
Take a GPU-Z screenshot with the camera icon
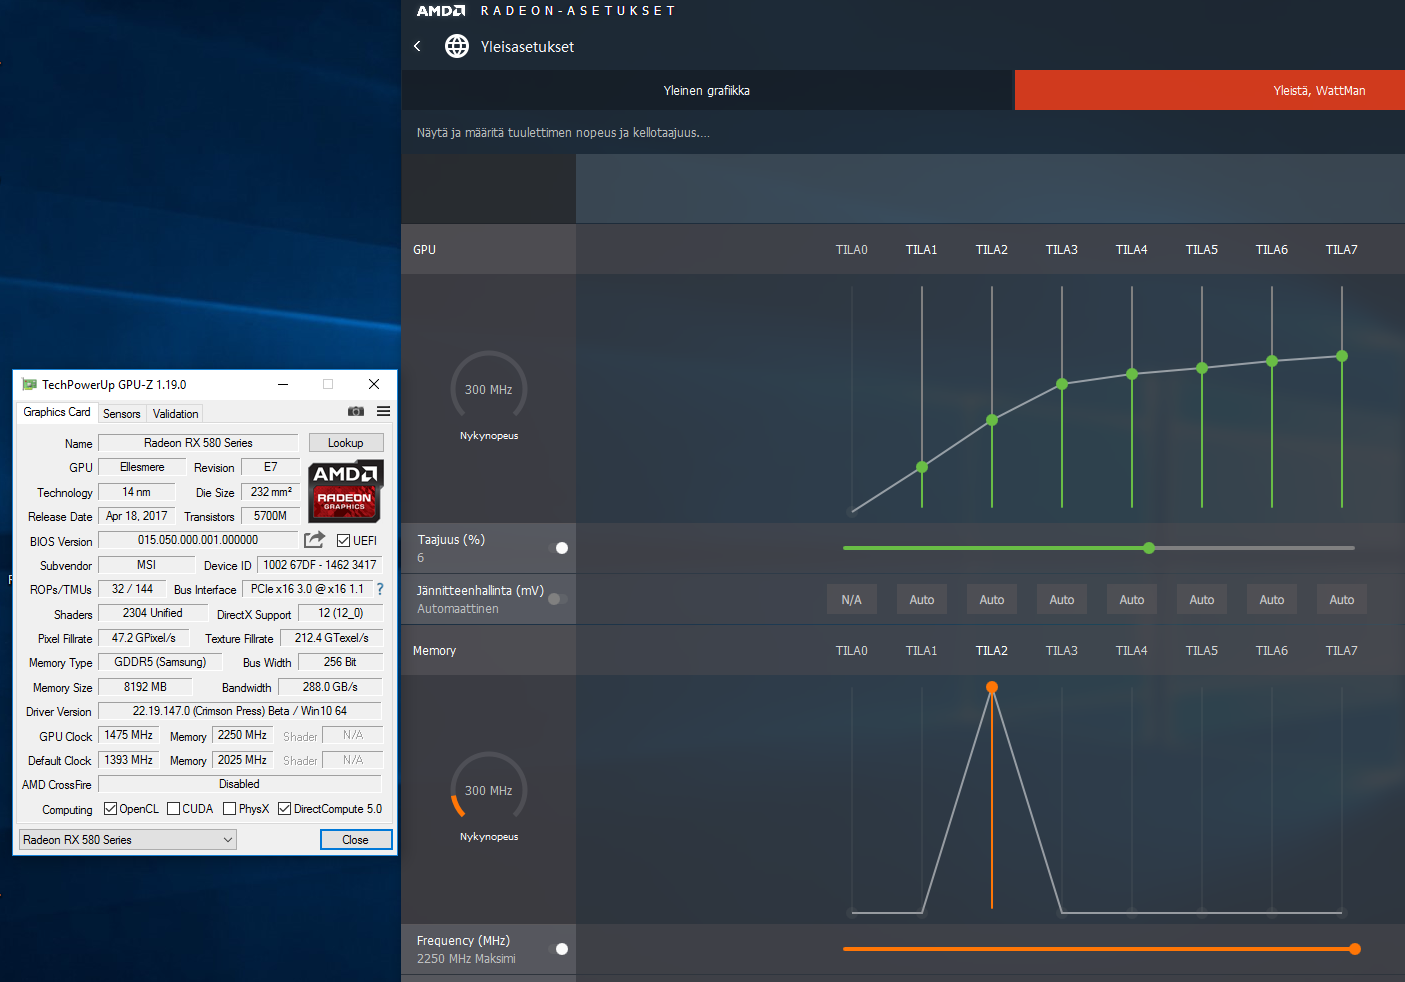pyautogui.click(x=356, y=411)
